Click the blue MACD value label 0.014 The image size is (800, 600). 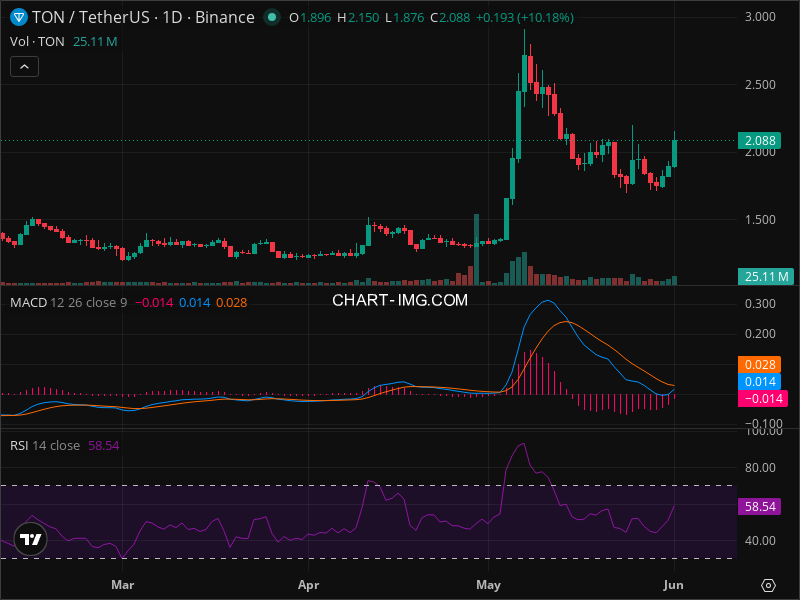[x=760, y=381]
